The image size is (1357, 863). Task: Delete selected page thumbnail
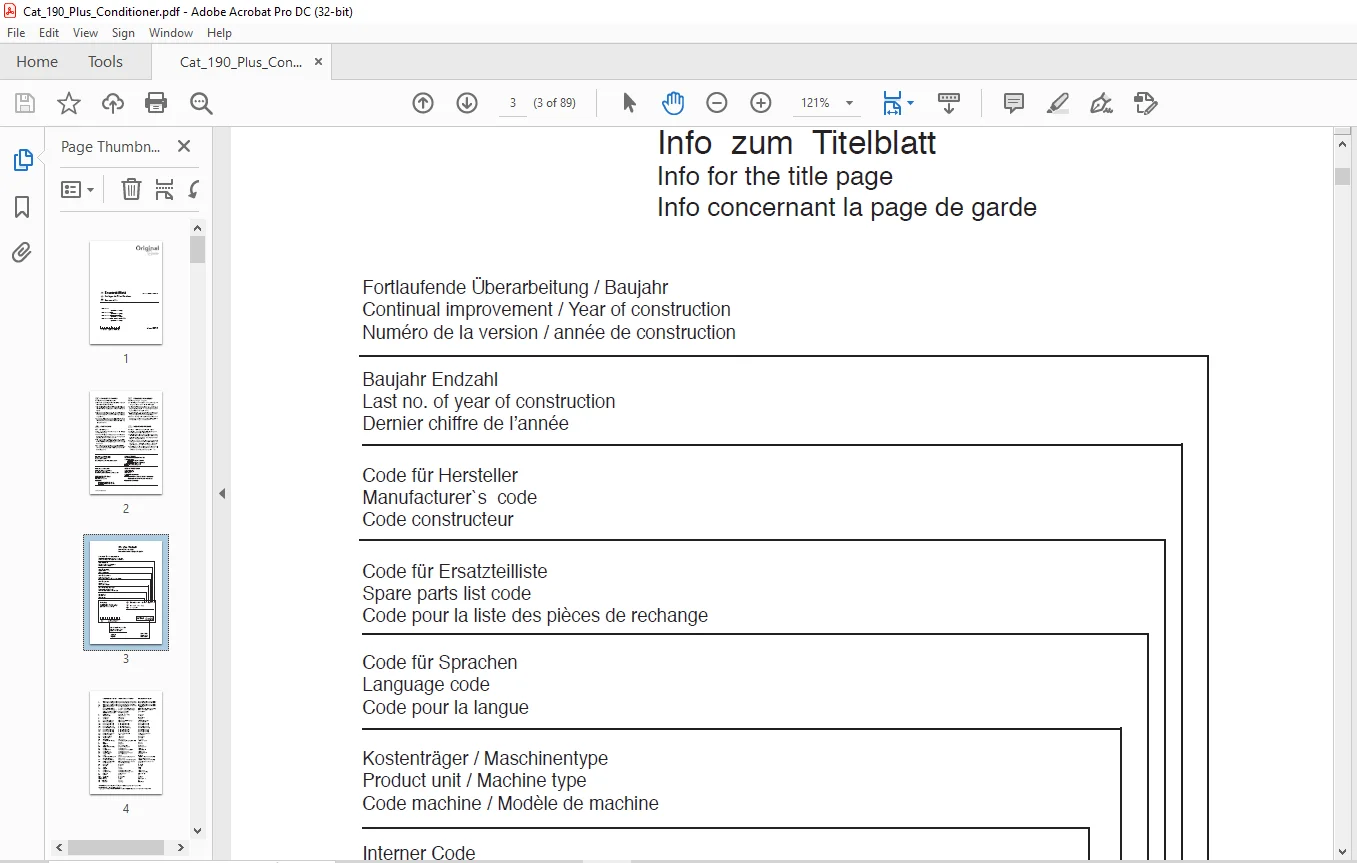(131, 189)
